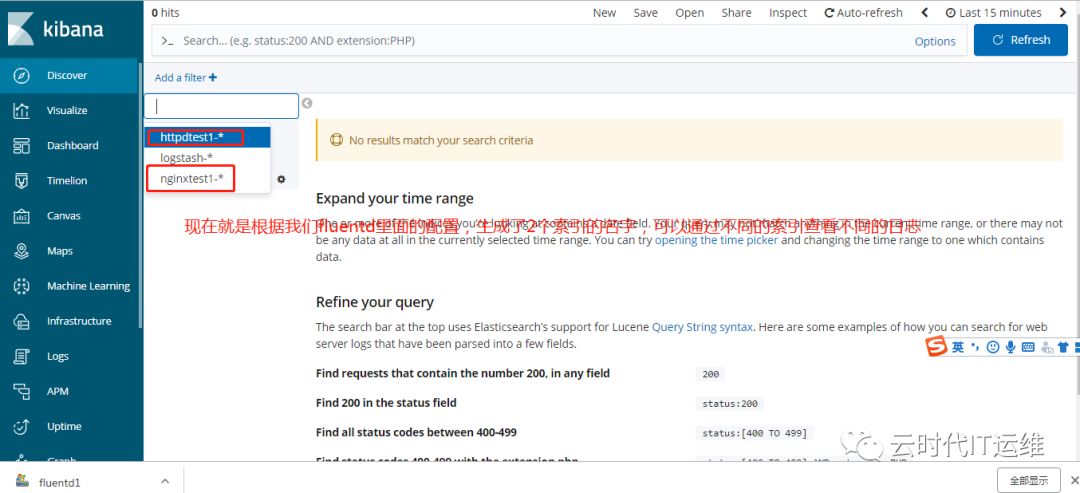Collapse the field sidebar arrow
This screenshot has height=493, width=1080.
click(307, 103)
